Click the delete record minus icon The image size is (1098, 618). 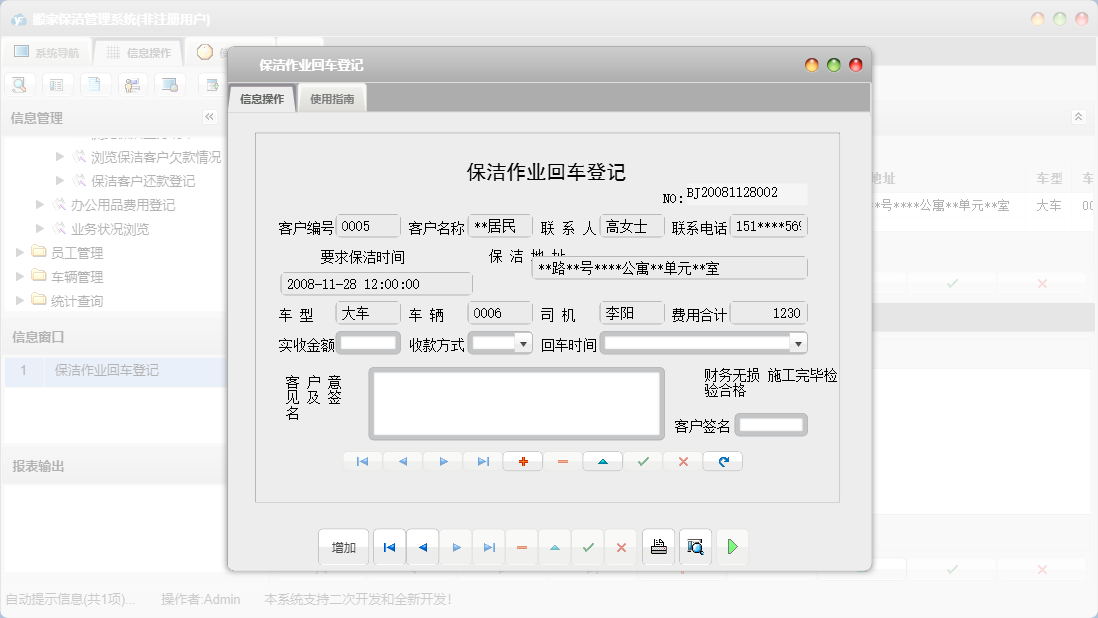562,461
